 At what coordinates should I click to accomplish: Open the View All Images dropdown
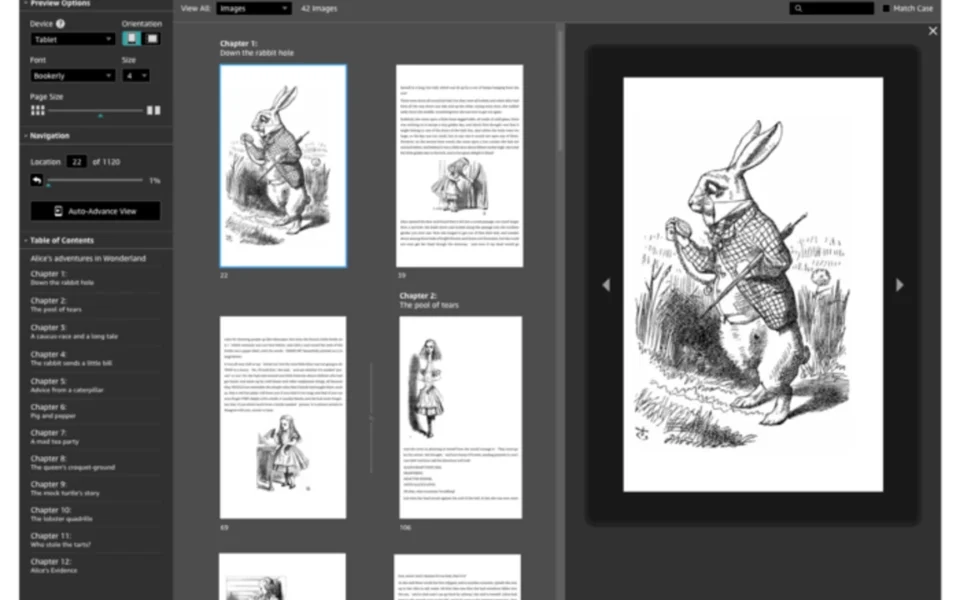(253, 9)
